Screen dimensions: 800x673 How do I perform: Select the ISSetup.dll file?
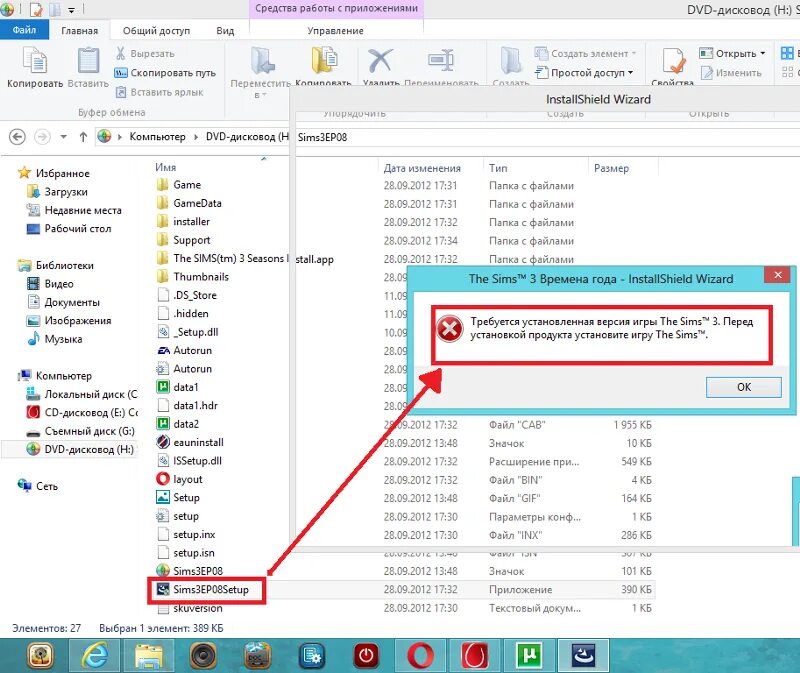[189, 461]
